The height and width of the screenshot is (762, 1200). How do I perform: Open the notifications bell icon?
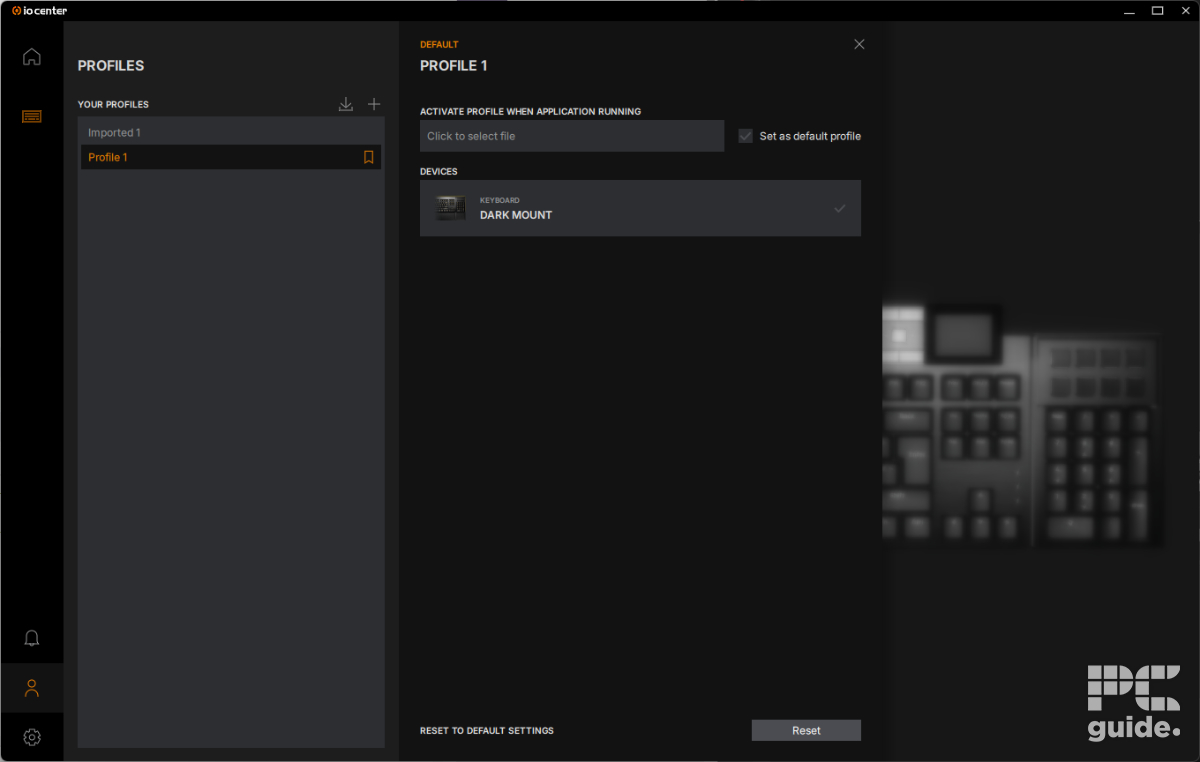point(32,638)
